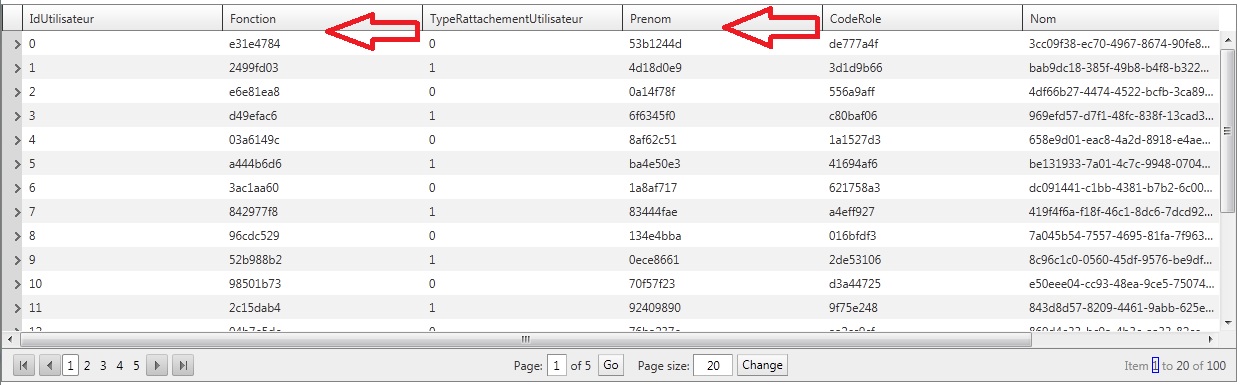The image size is (1240, 385).
Task: Select page number 4 in pager
Action: click(x=119, y=366)
